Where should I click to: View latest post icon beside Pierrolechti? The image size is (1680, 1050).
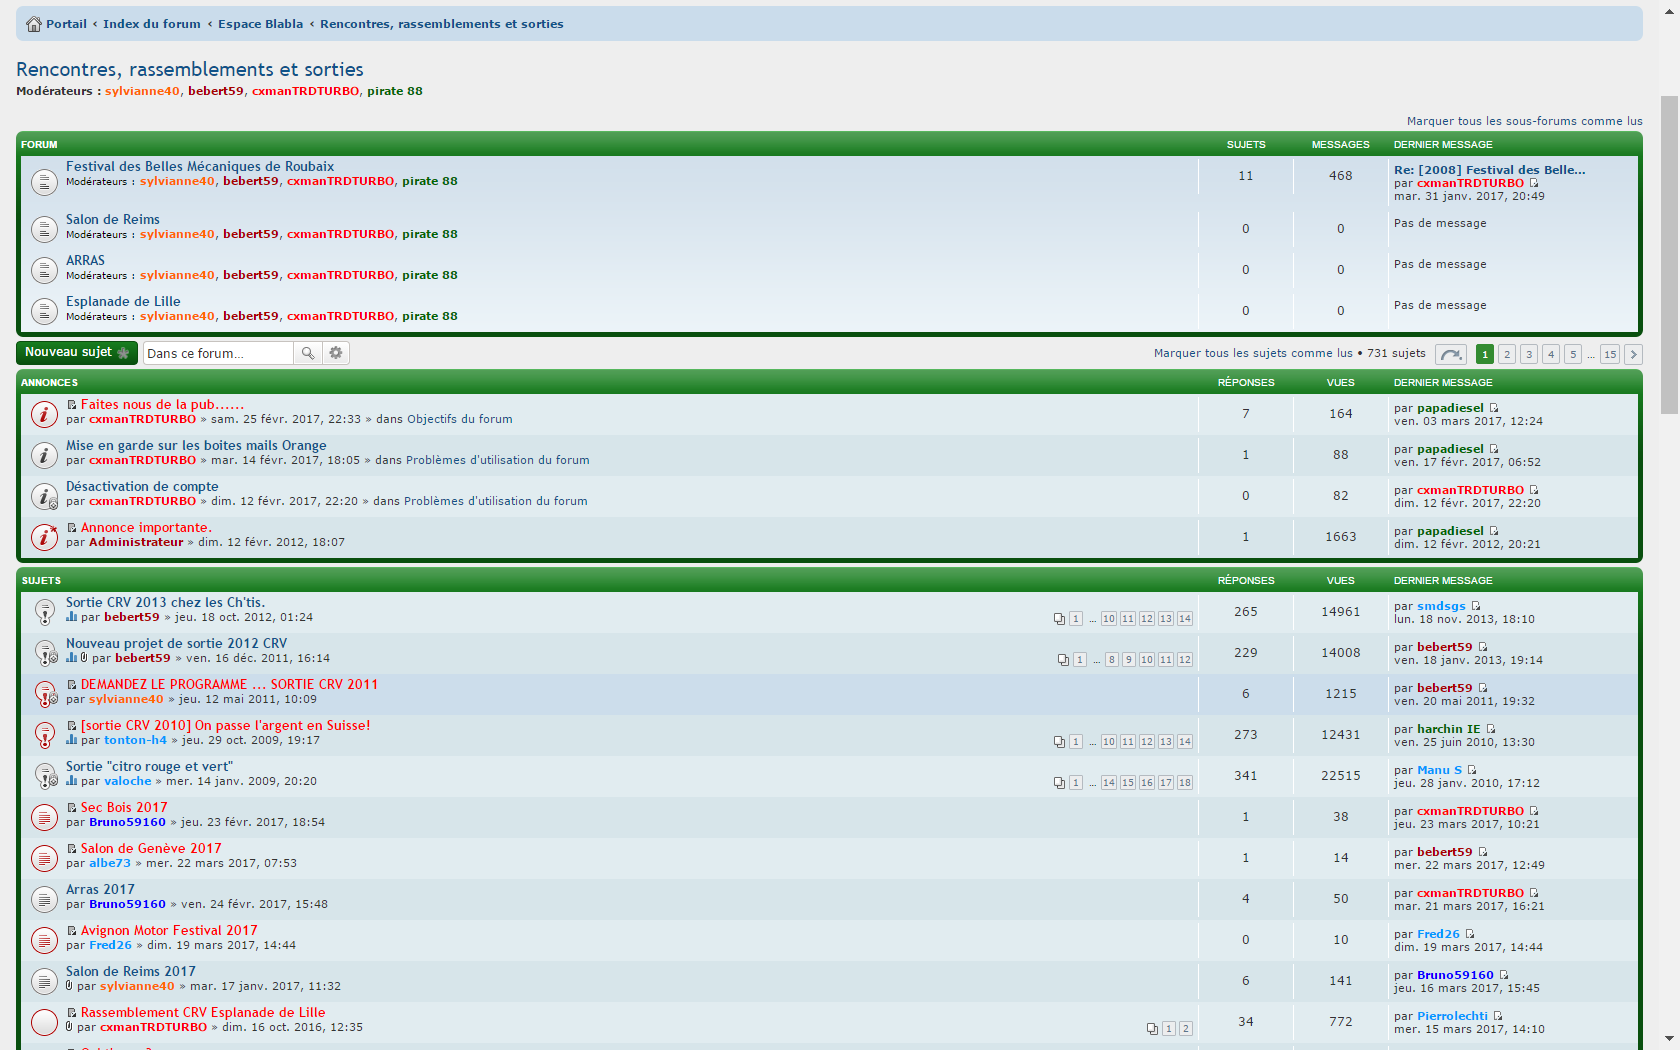[x=1497, y=1016]
